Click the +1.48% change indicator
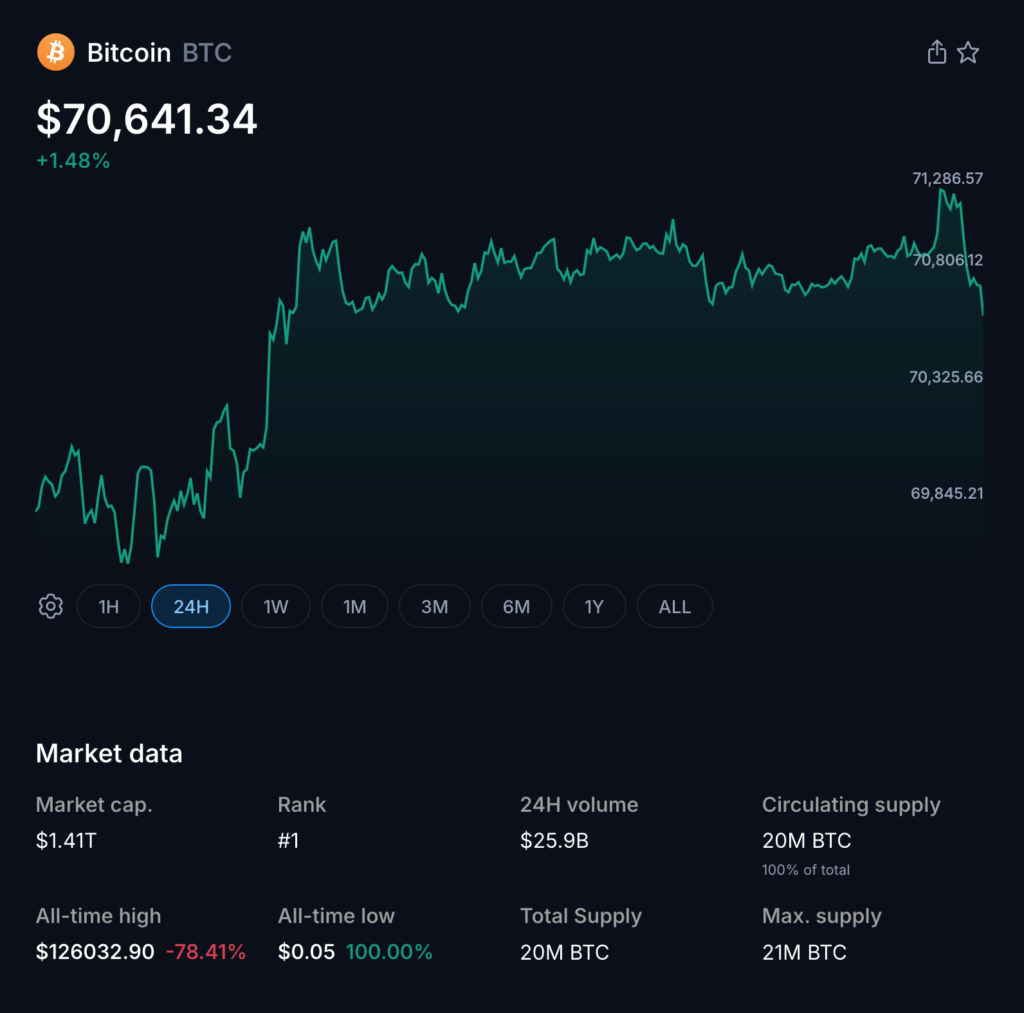 pos(72,160)
